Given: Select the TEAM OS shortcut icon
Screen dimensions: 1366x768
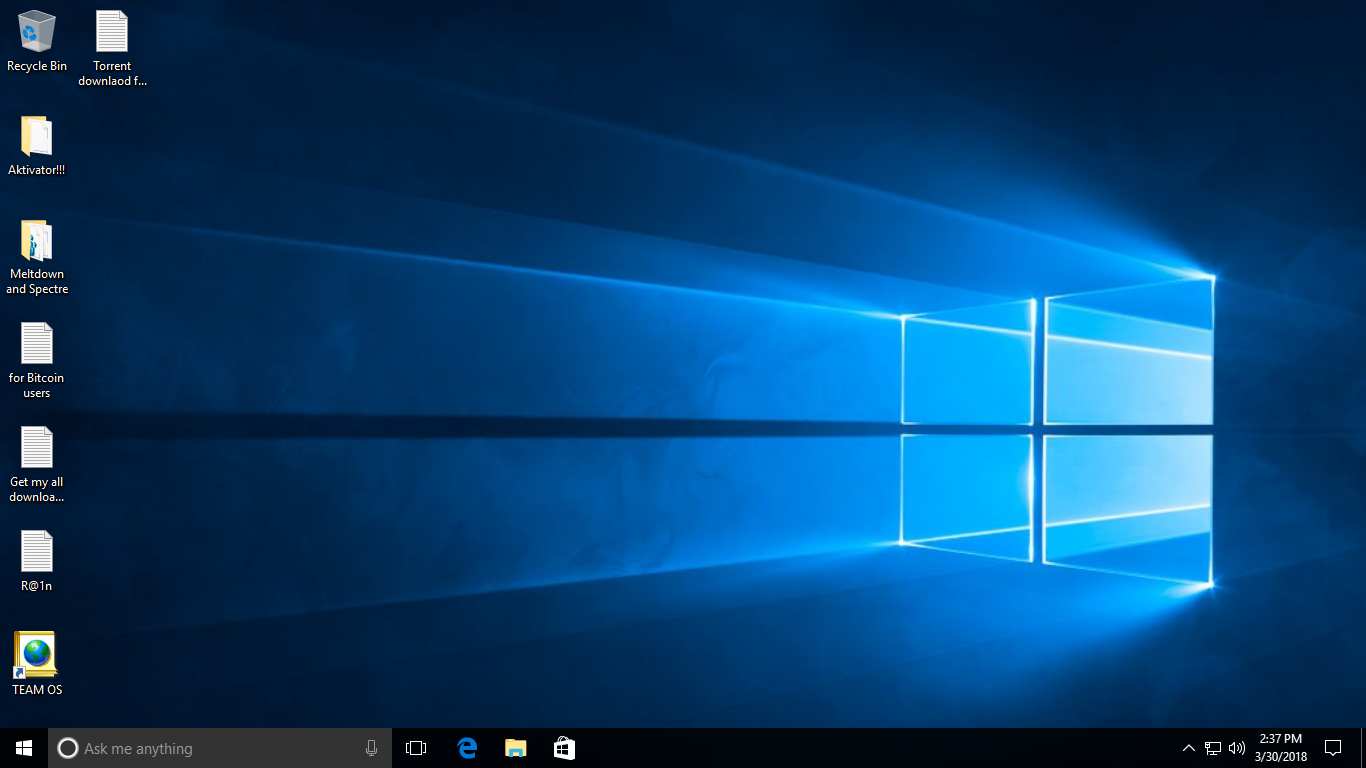Looking at the screenshot, I should (37, 664).
